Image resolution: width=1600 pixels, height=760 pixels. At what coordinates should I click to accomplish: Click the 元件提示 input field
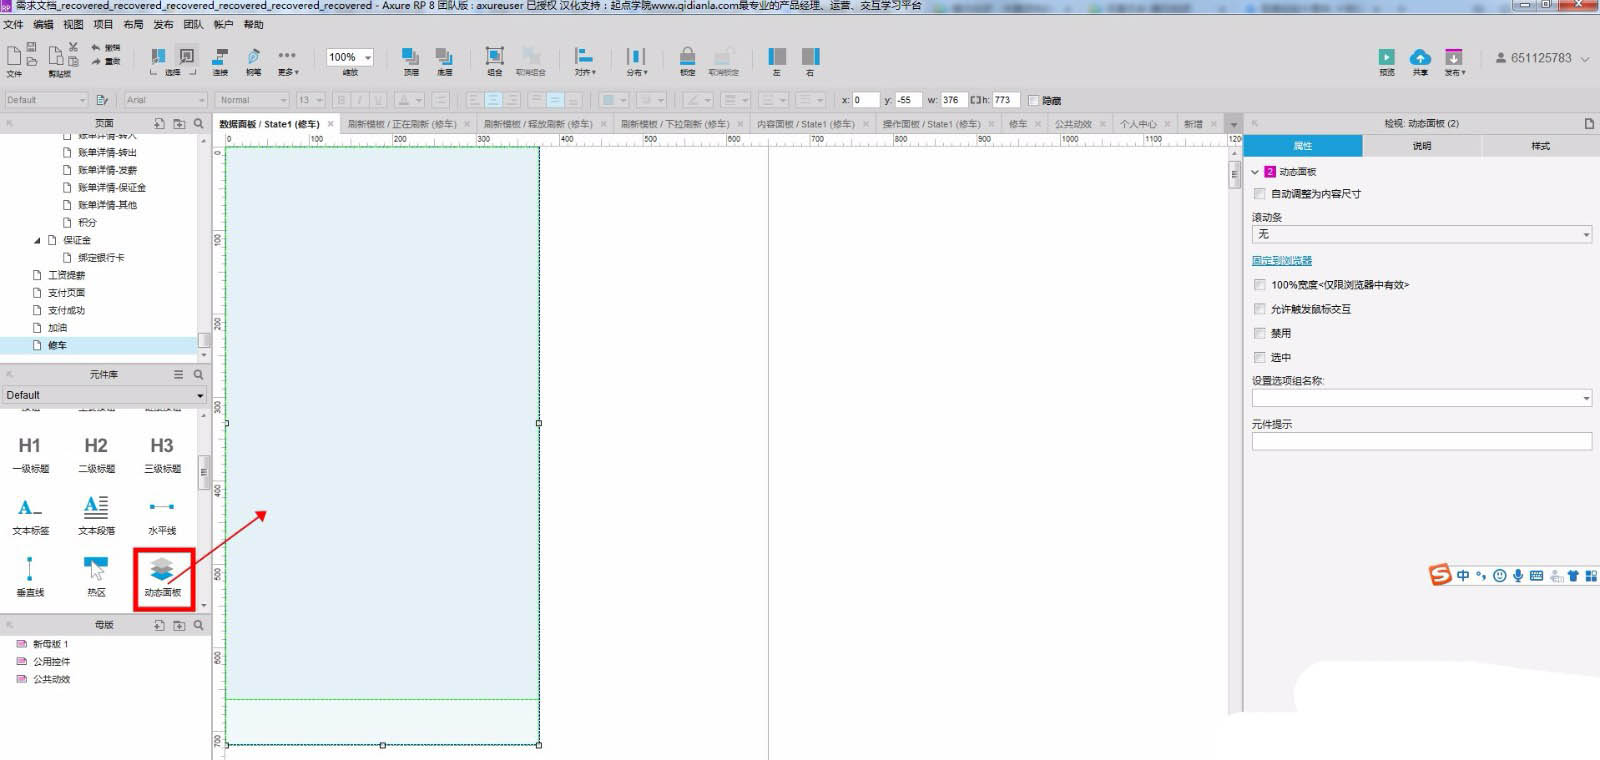tap(1421, 442)
